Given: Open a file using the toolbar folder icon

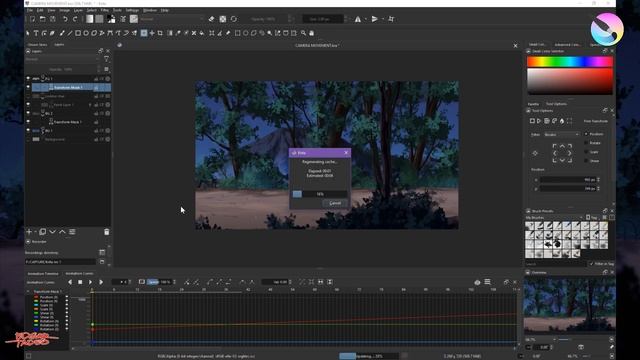Looking at the screenshot, I should point(42,19).
